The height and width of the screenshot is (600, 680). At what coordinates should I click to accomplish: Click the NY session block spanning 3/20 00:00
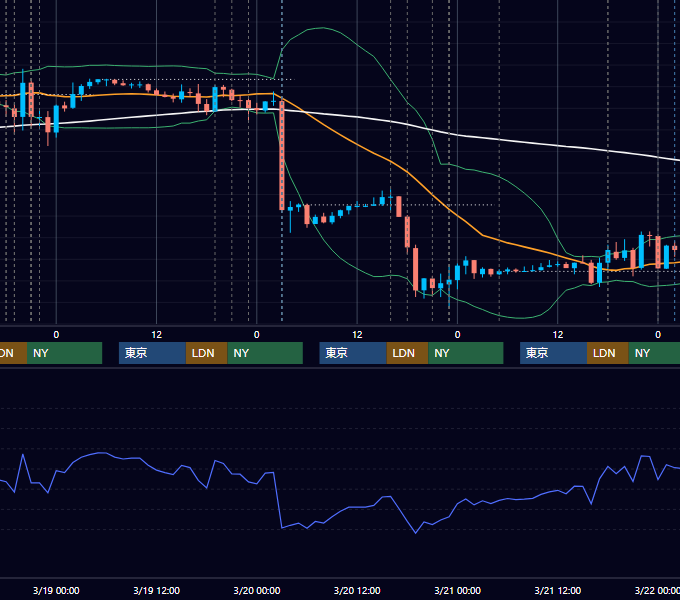click(x=265, y=353)
